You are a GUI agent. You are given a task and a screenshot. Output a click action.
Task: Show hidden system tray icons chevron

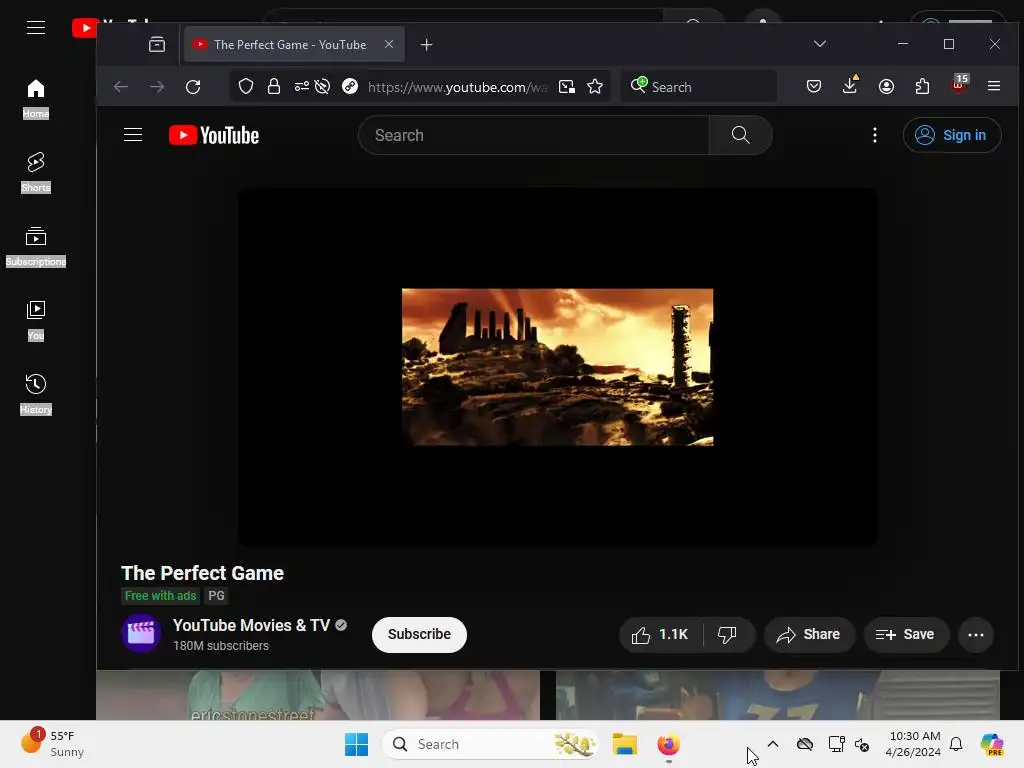(x=773, y=744)
